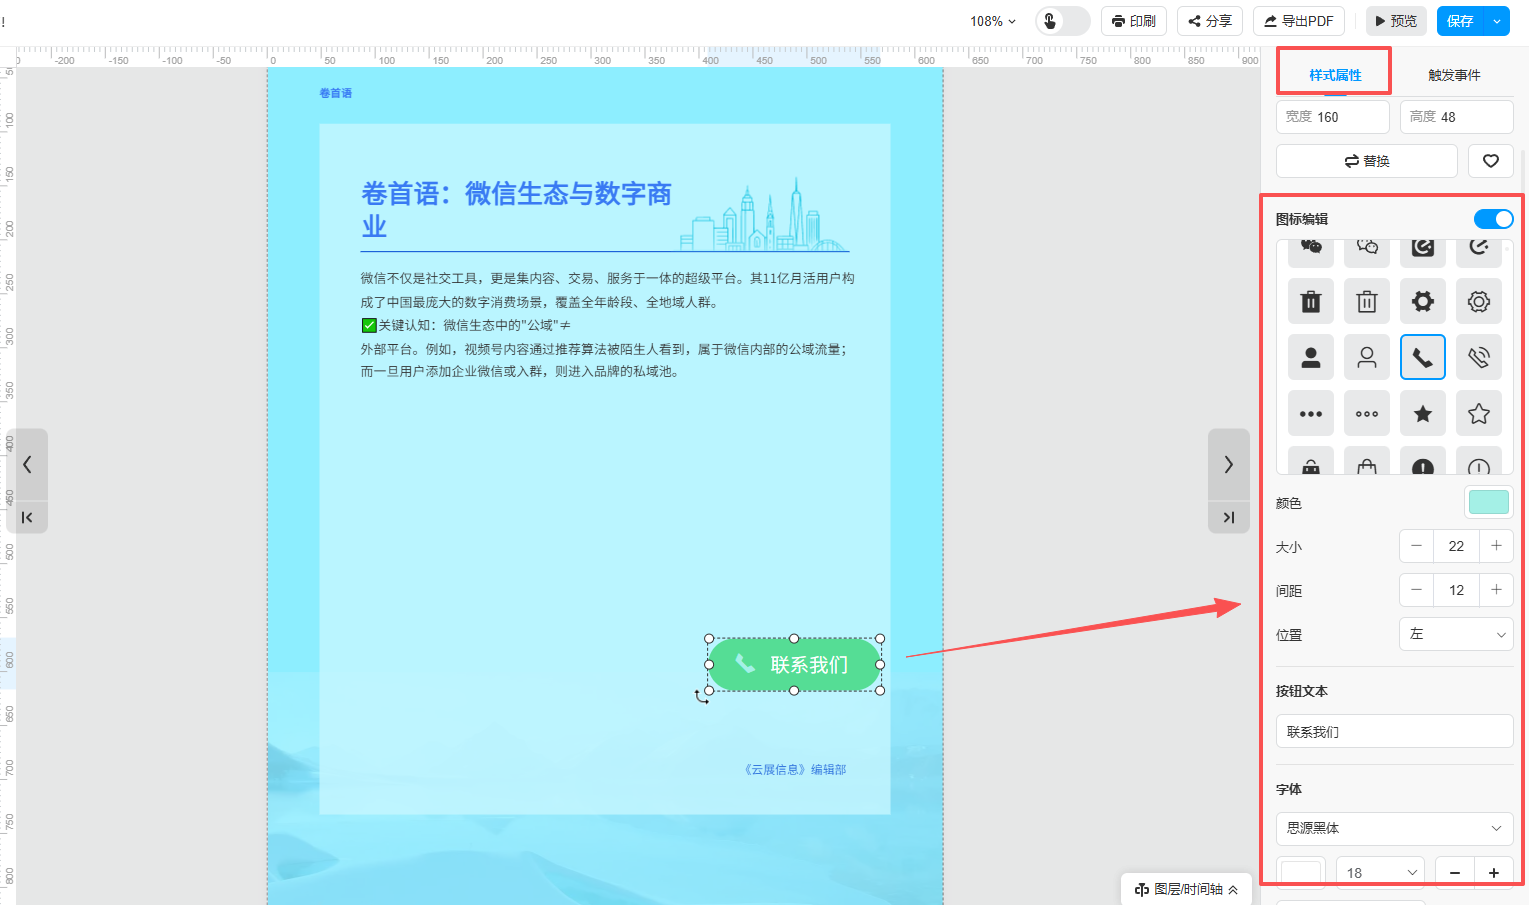
Task: Open the 108% zoom dropdown
Action: (x=992, y=21)
